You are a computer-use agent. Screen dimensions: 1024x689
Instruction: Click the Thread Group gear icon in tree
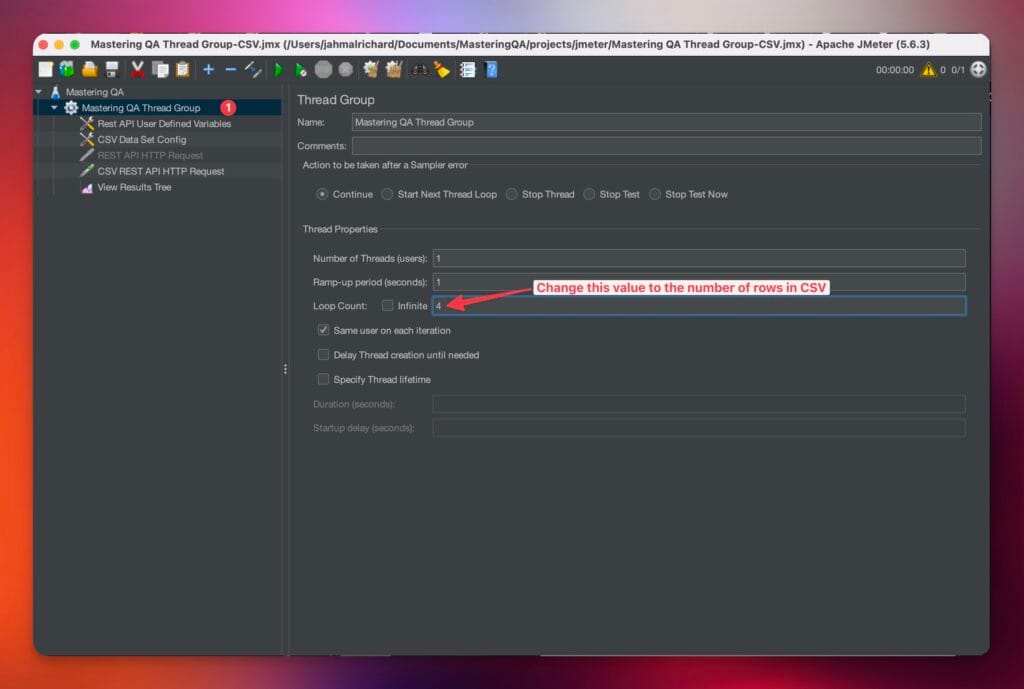(x=71, y=108)
